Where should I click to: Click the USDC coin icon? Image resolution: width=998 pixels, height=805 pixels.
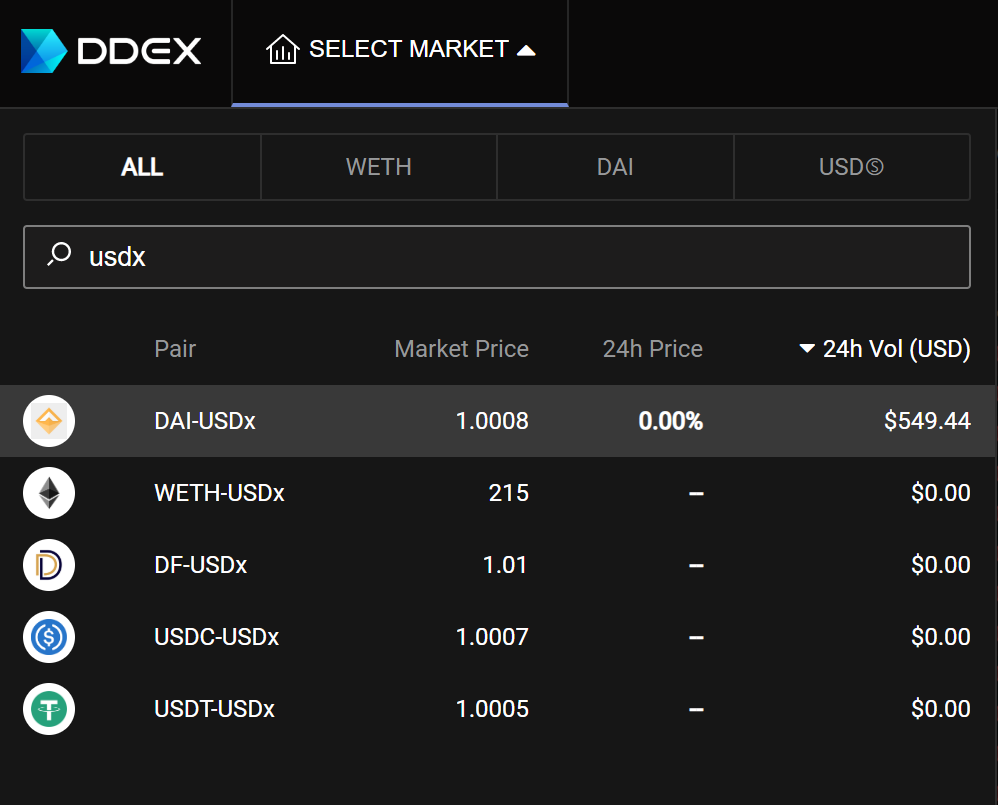[x=49, y=636]
